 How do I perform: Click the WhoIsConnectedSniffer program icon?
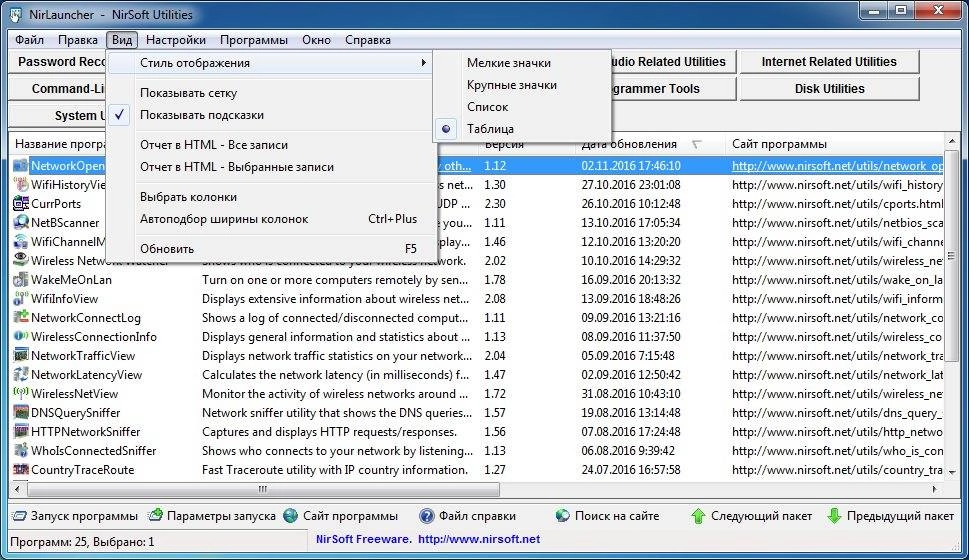[x=21, y=451]
